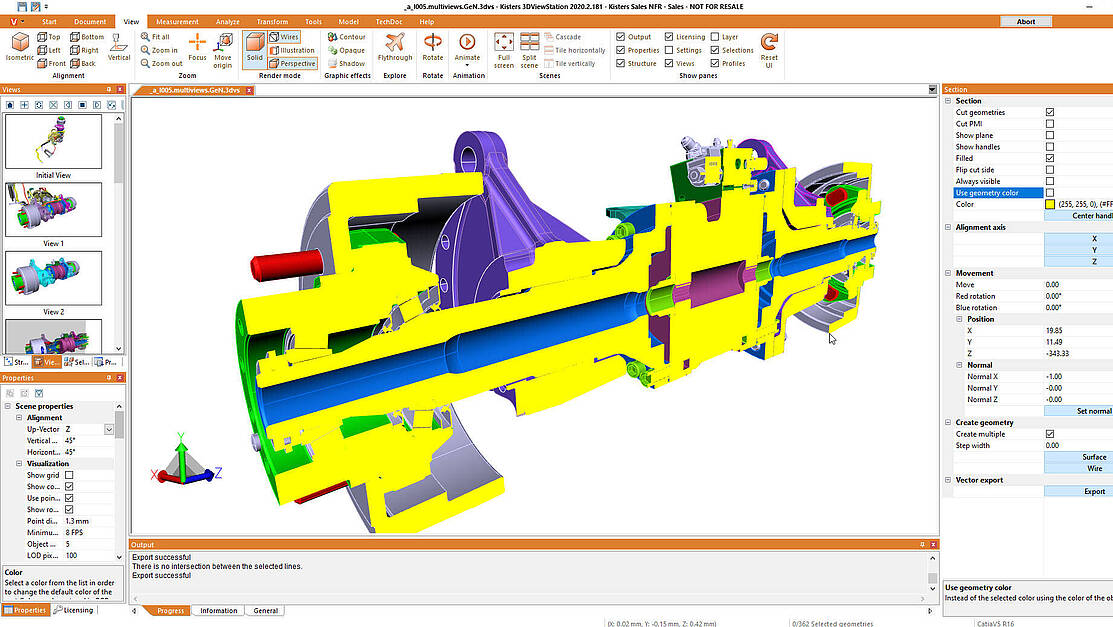The width and height of the screenshot is (1113, 627).
Task: Collapse the Alignment axis group
Action: (x=948, y=227)
